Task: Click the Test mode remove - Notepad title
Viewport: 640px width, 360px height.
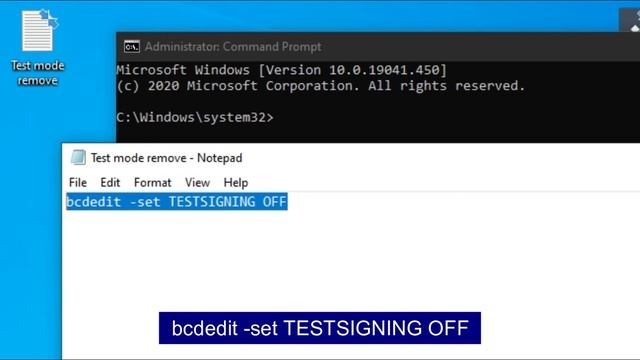Action: coord(166,158)
